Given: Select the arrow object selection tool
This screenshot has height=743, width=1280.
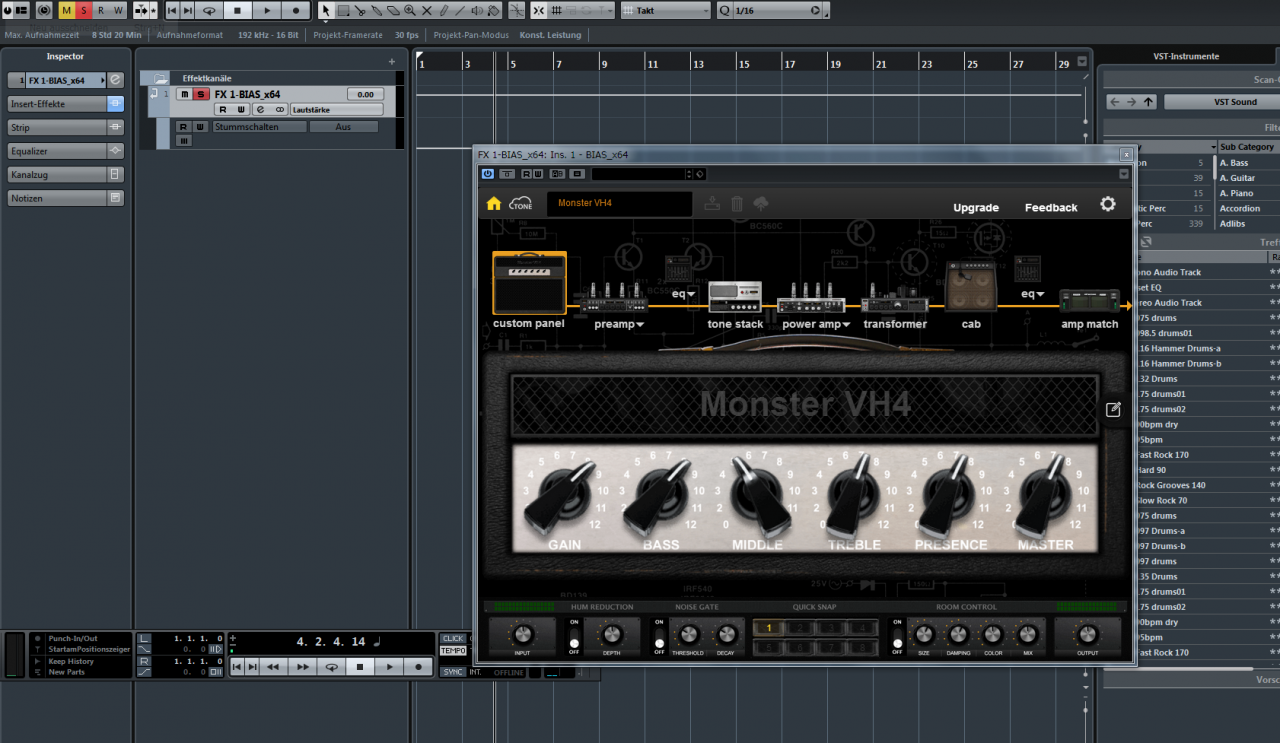Looking at the screenshot, I should [x=326, y=10].
